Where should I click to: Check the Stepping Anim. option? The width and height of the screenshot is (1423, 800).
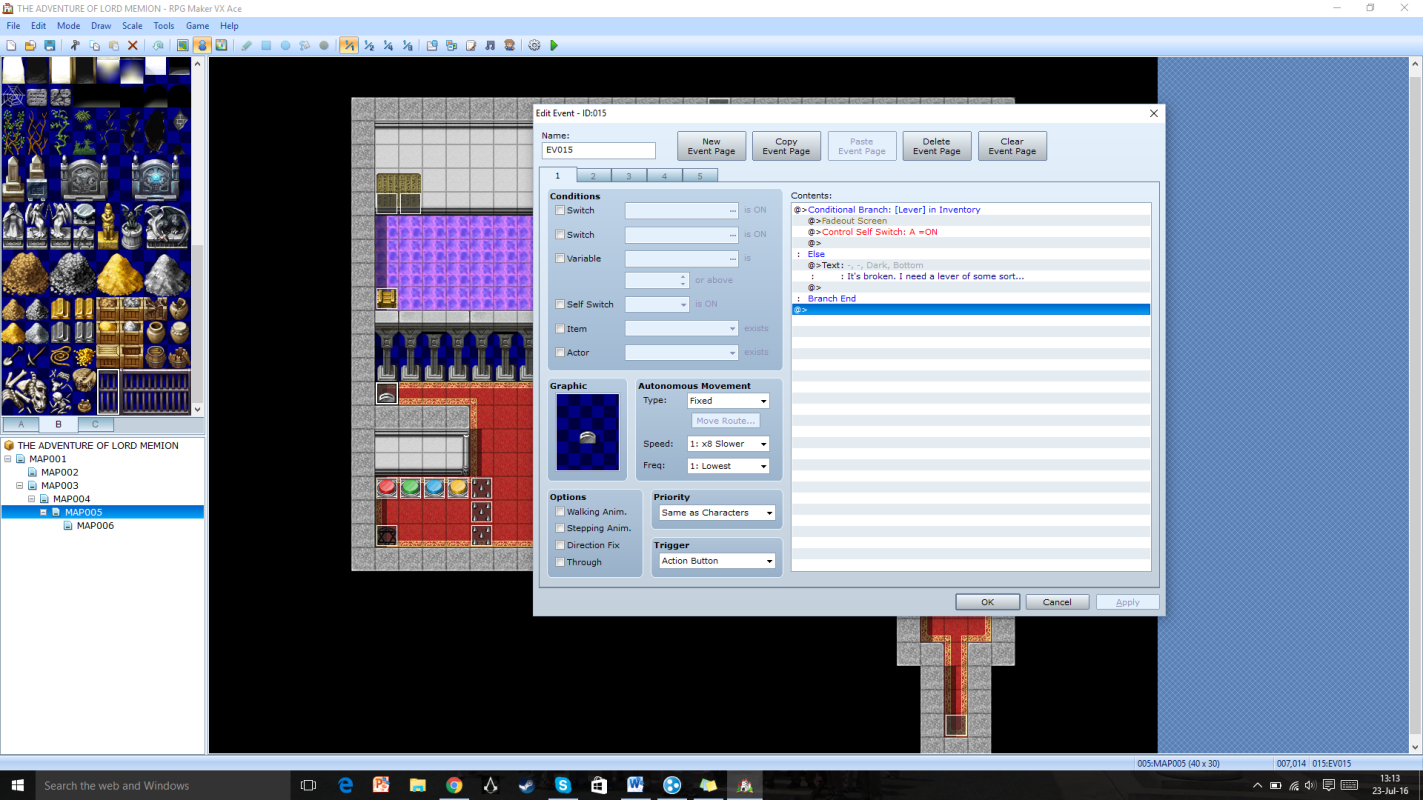click(560, 528)
